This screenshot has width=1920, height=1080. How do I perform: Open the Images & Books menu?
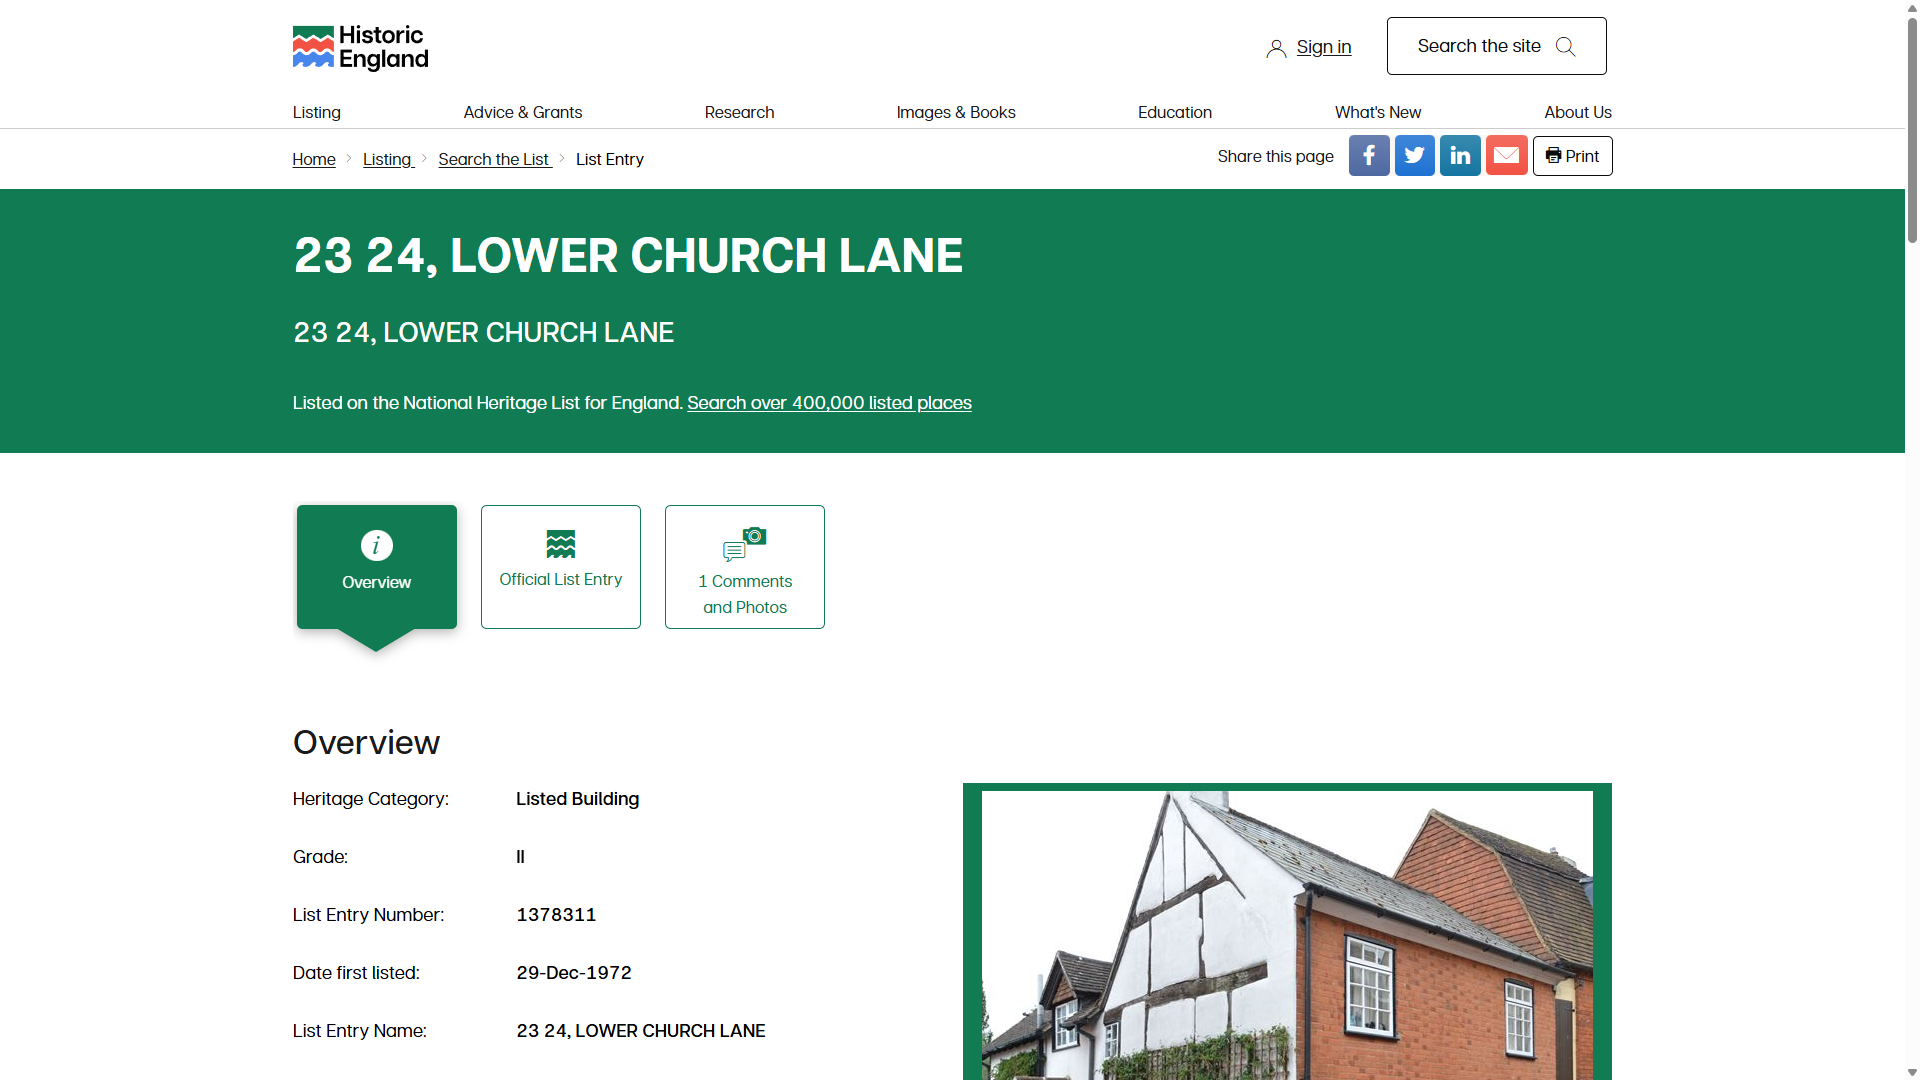point(956,112)
